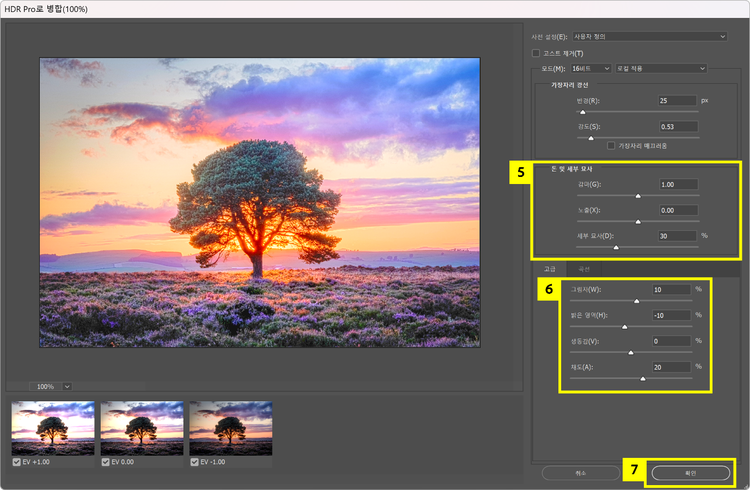Viewport: 750px width, 490px height.
Task: Click the 세부 묘사(D) detail slider handle
Action: [616, 247]
